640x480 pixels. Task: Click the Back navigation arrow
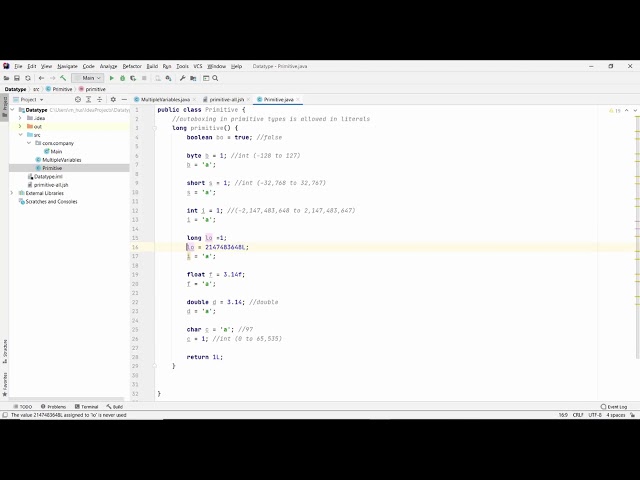click(x=41, y=78)
